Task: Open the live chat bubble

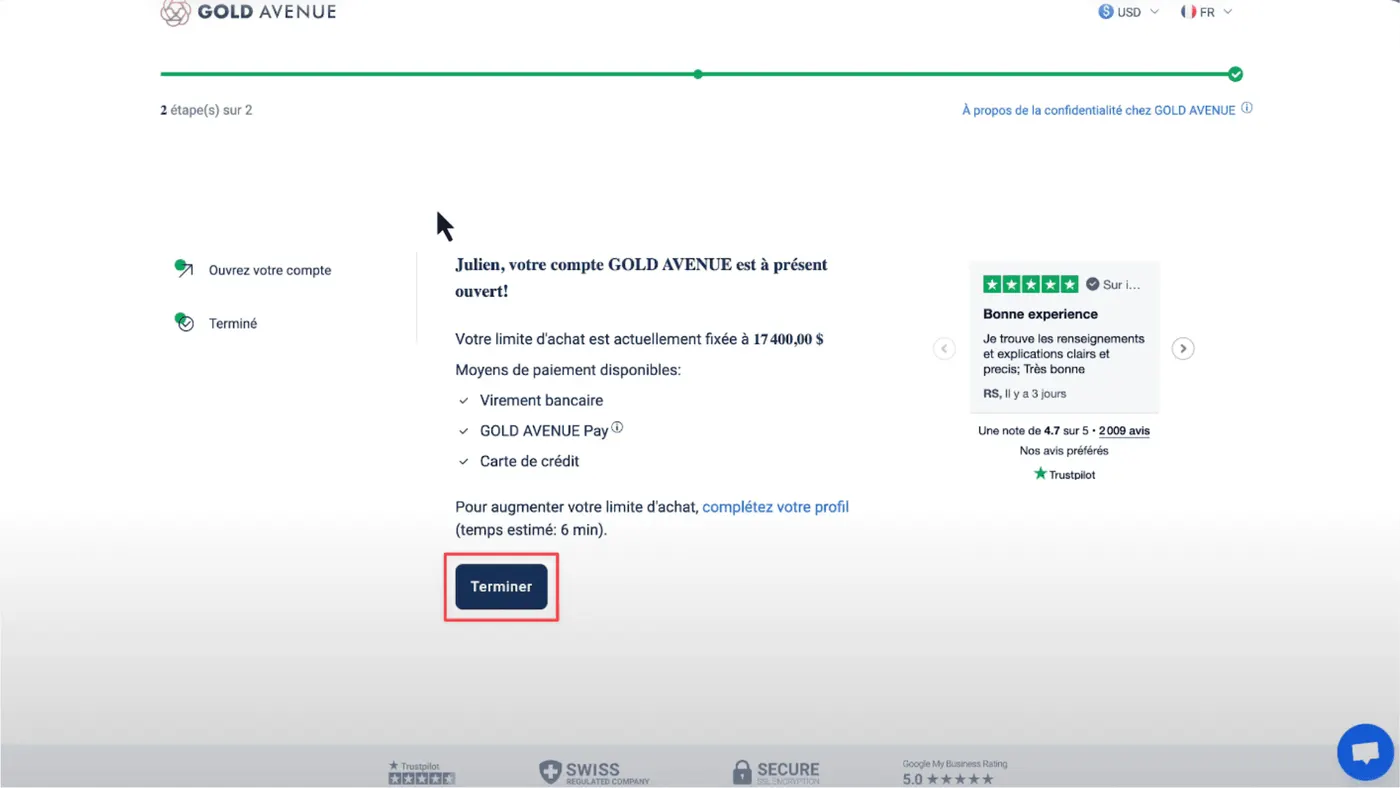Action: (x=1365, y=753)
